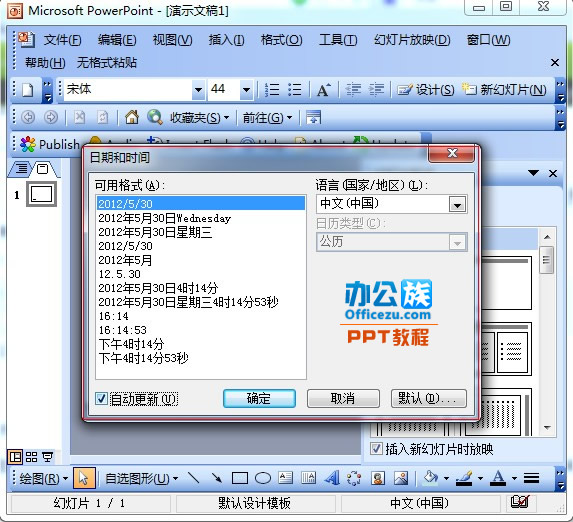The image size is (573, 522).
Task: Click the Insert WordArt icon
Action: [332, 478]
